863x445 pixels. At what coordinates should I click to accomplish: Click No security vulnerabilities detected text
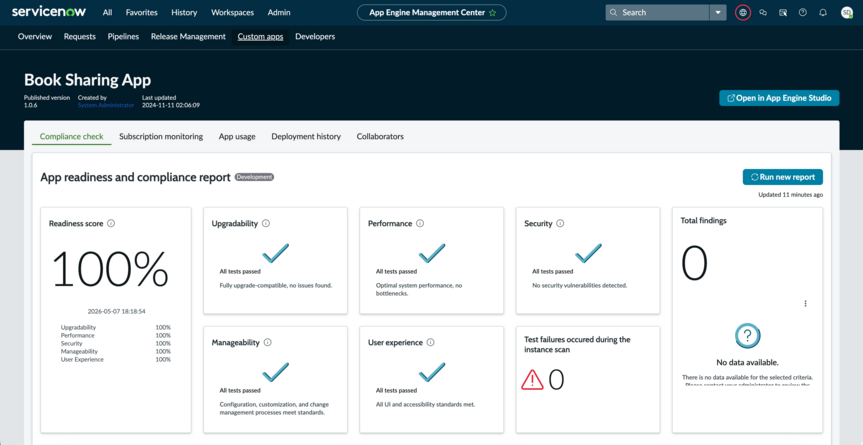click(x=580, y=285)
